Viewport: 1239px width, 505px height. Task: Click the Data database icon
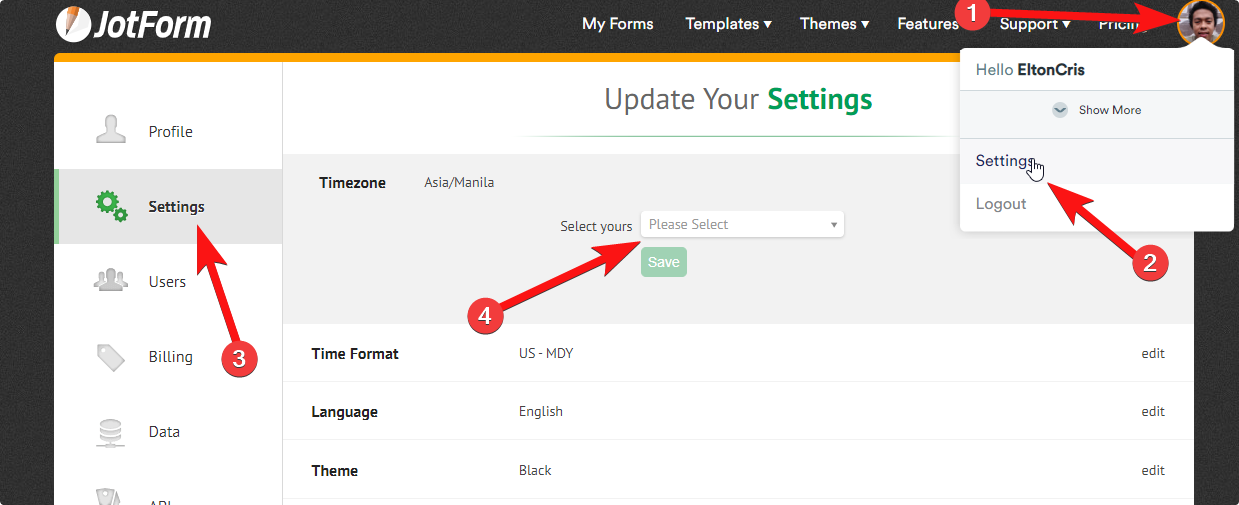coord(111,432)
